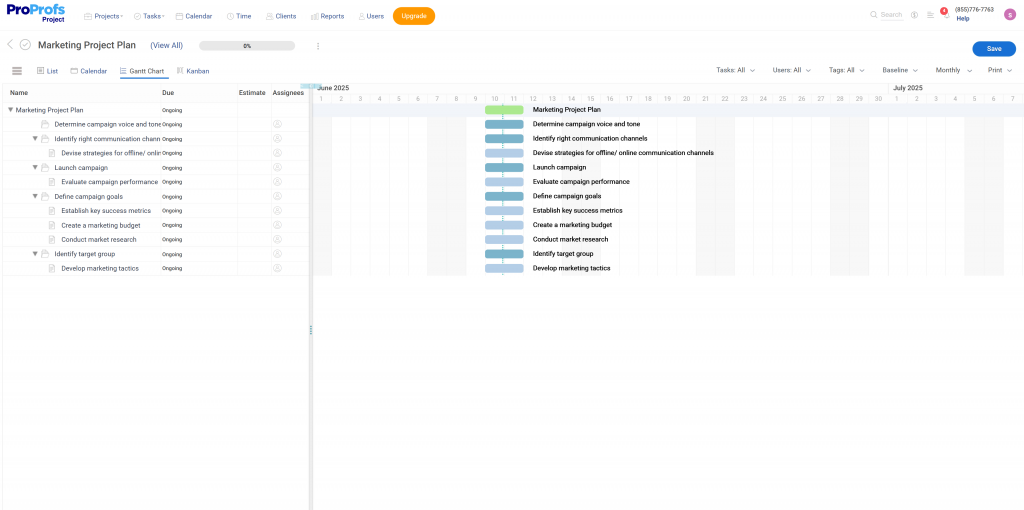
Task: Open the Print dropdown
Action: [x=1000, y=71]
